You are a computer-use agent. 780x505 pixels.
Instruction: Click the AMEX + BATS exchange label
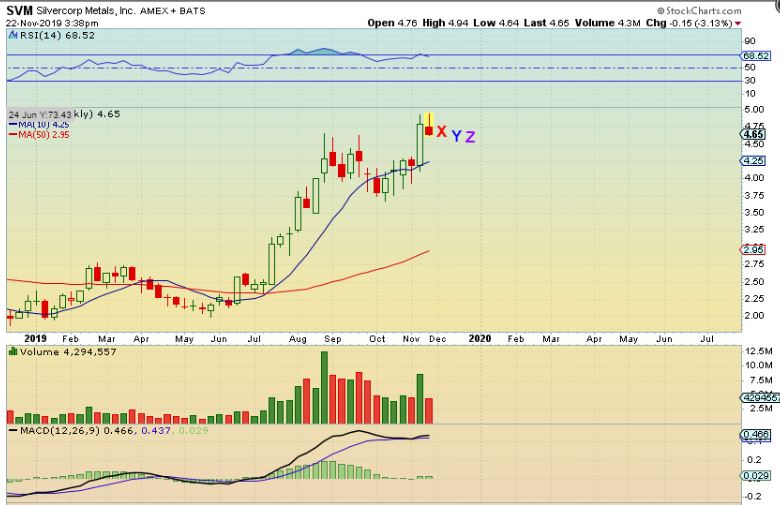point(173,10)
